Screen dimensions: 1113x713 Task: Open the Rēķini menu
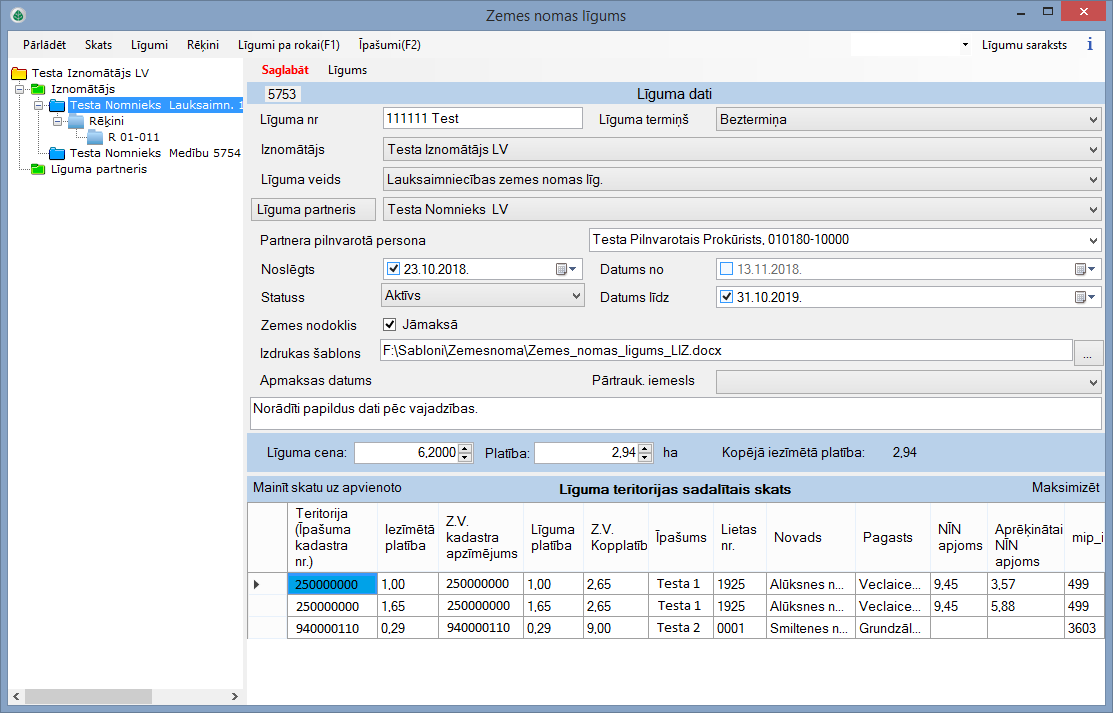202,45
